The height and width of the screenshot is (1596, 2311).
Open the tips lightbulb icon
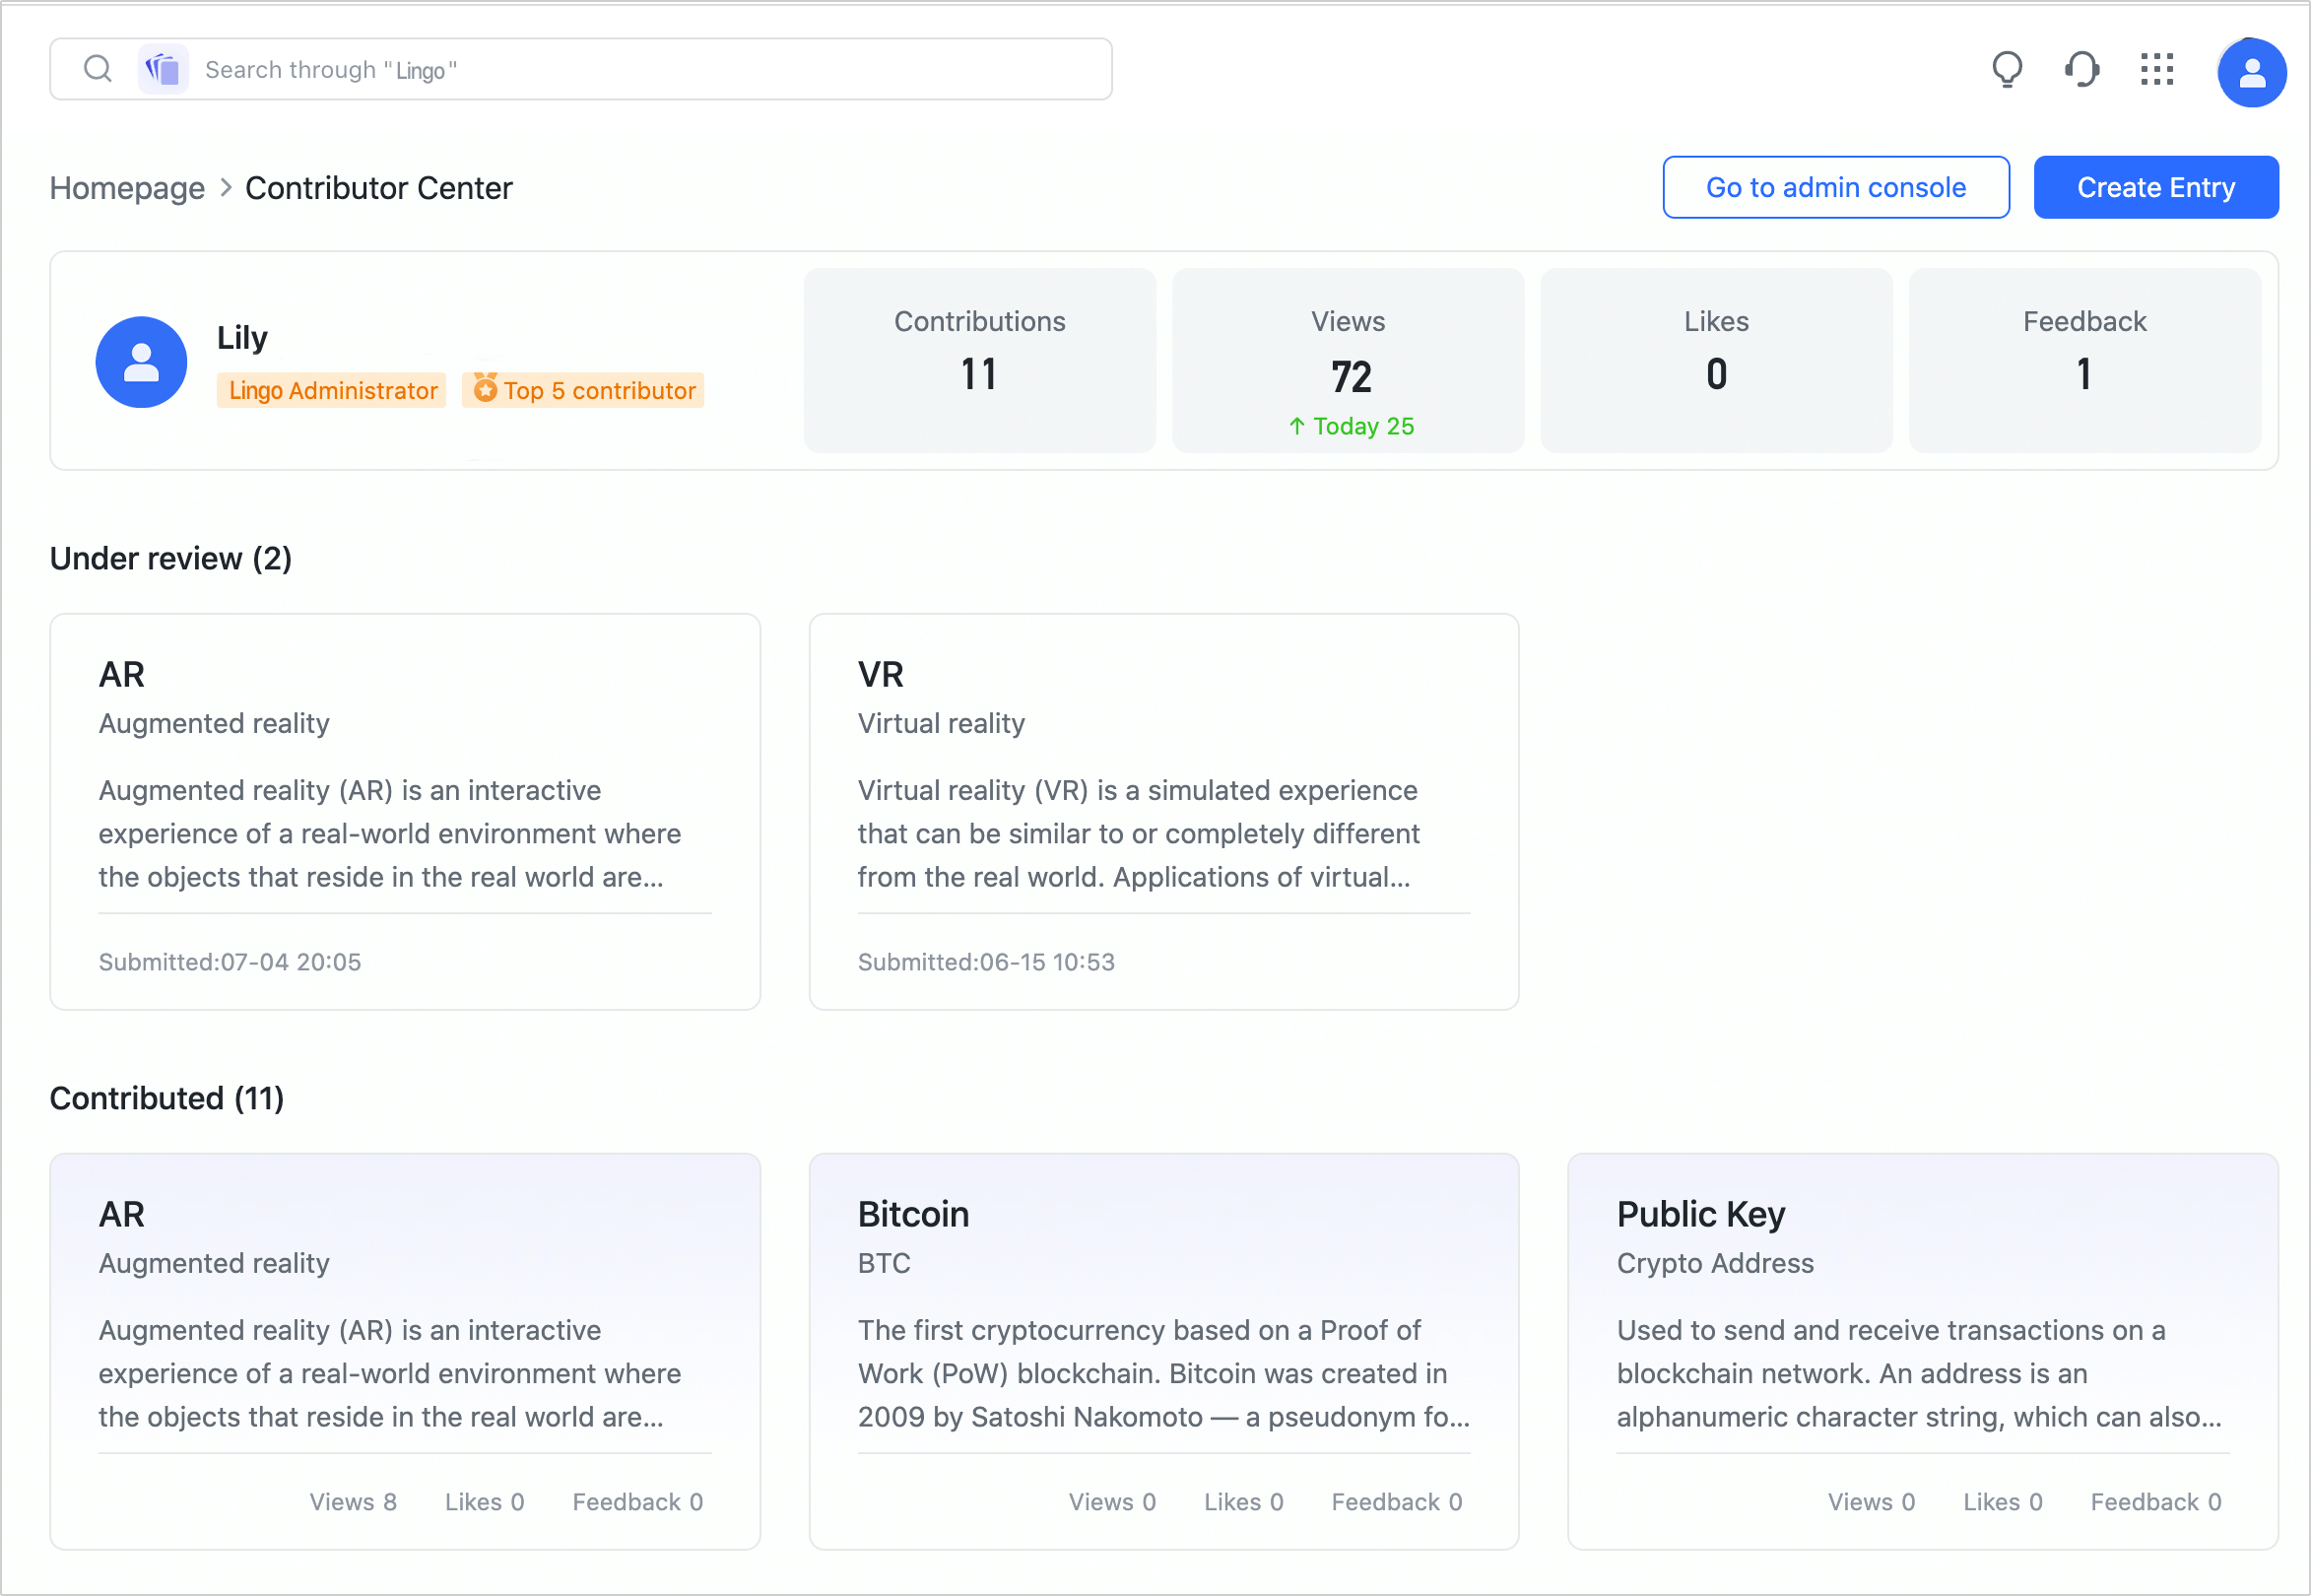2007,69
